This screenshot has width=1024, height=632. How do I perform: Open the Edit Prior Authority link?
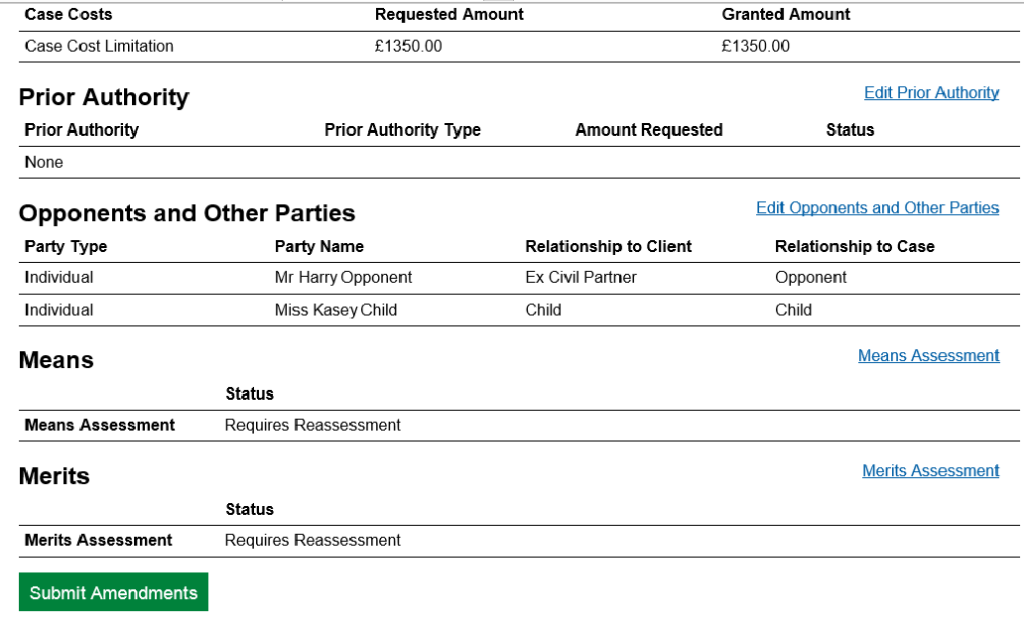pos(931,93)
